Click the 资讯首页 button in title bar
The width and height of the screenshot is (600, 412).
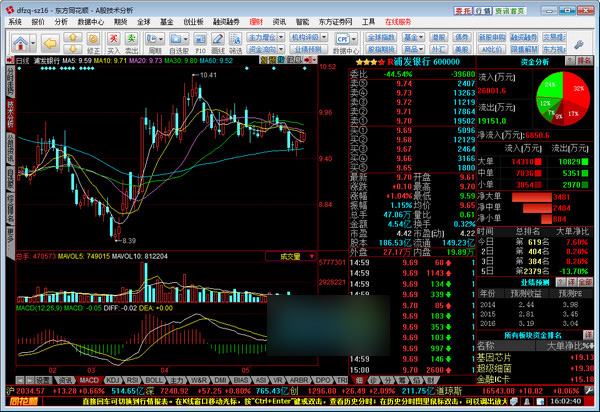510,11
